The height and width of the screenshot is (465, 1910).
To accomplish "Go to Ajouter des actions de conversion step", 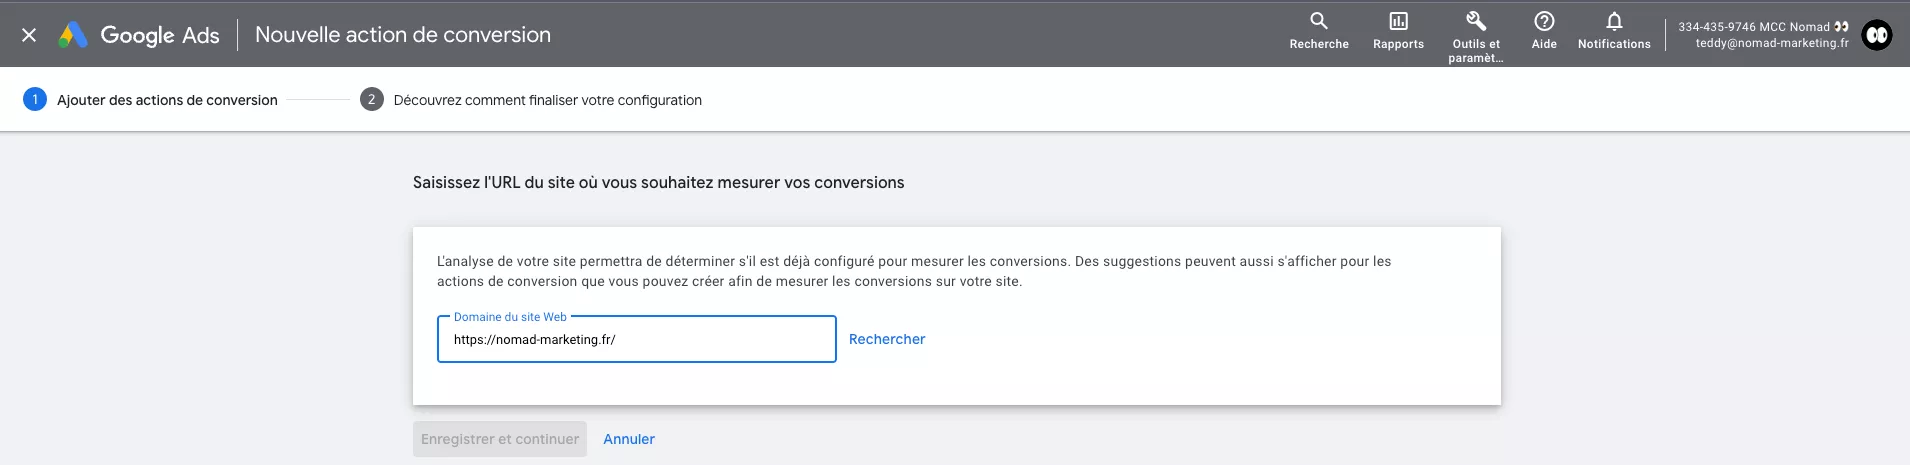I will pos(167,100).
